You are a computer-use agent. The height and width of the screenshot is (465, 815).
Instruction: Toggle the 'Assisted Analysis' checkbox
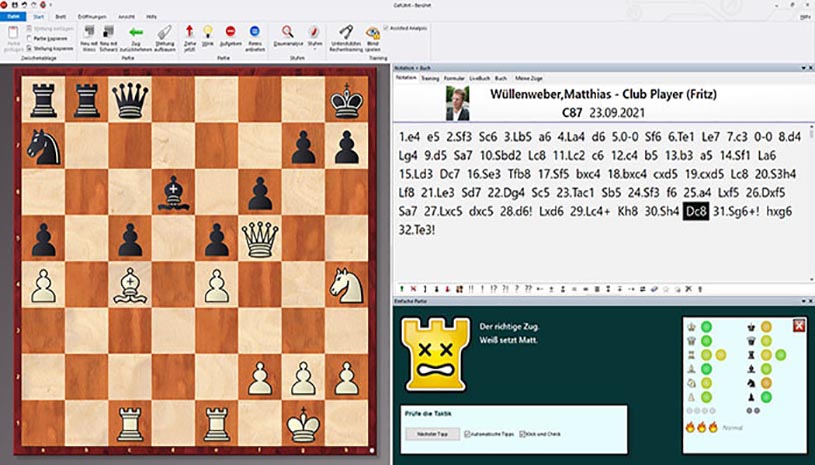click(386, 28)
